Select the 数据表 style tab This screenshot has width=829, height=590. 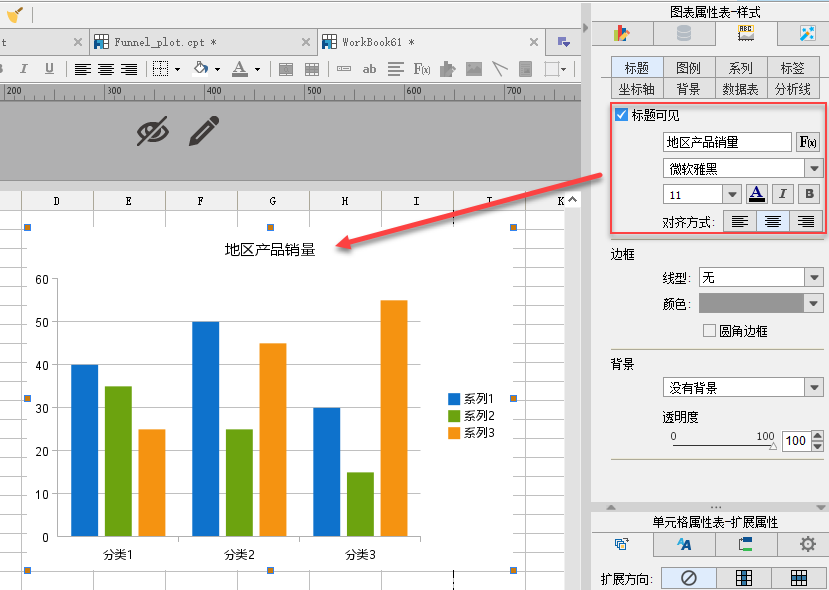pyautogui.click(x=740, y=88)
